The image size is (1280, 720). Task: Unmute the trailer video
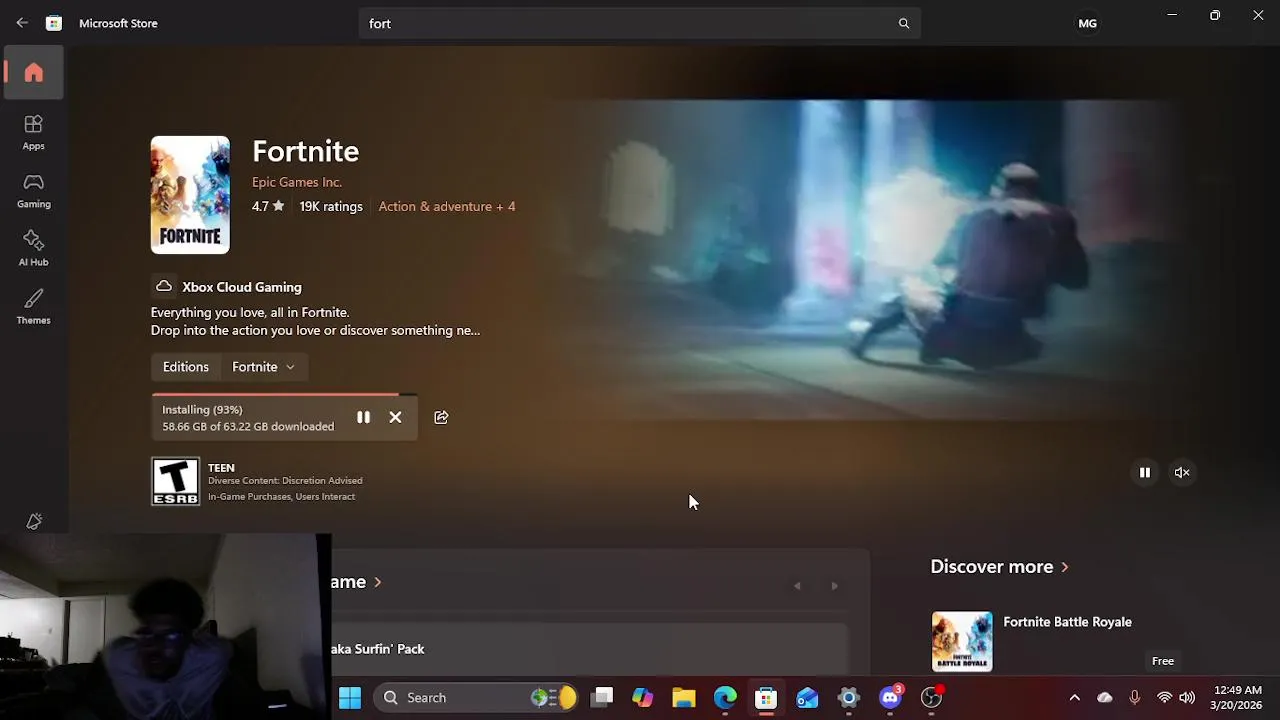click(1182, 472)
